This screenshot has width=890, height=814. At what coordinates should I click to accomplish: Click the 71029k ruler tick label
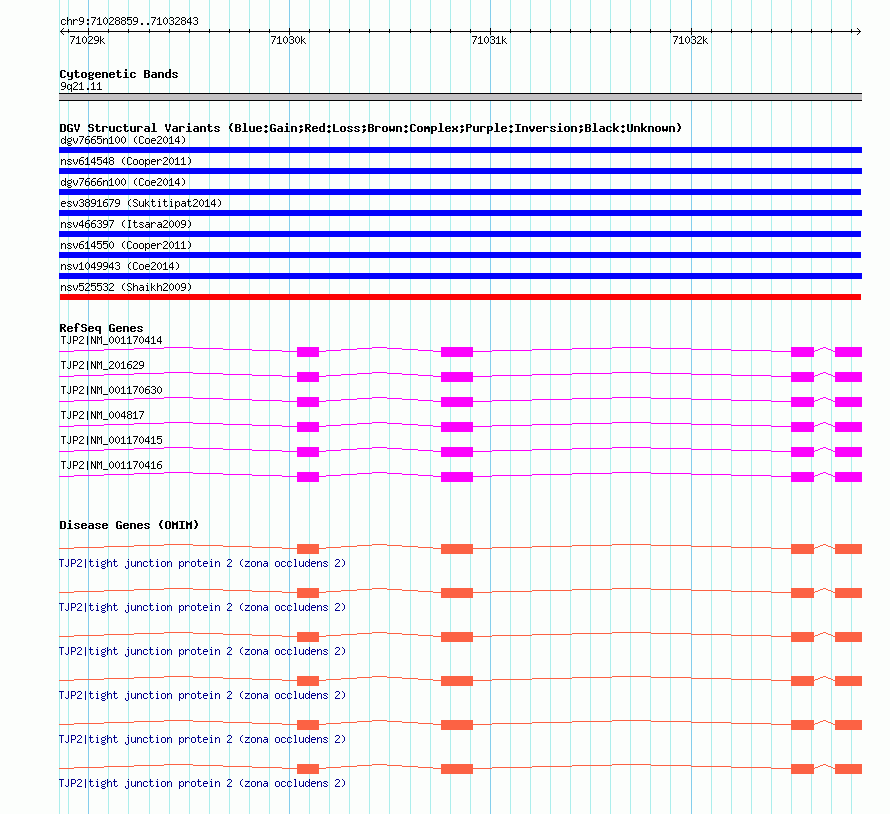point(87,40)
